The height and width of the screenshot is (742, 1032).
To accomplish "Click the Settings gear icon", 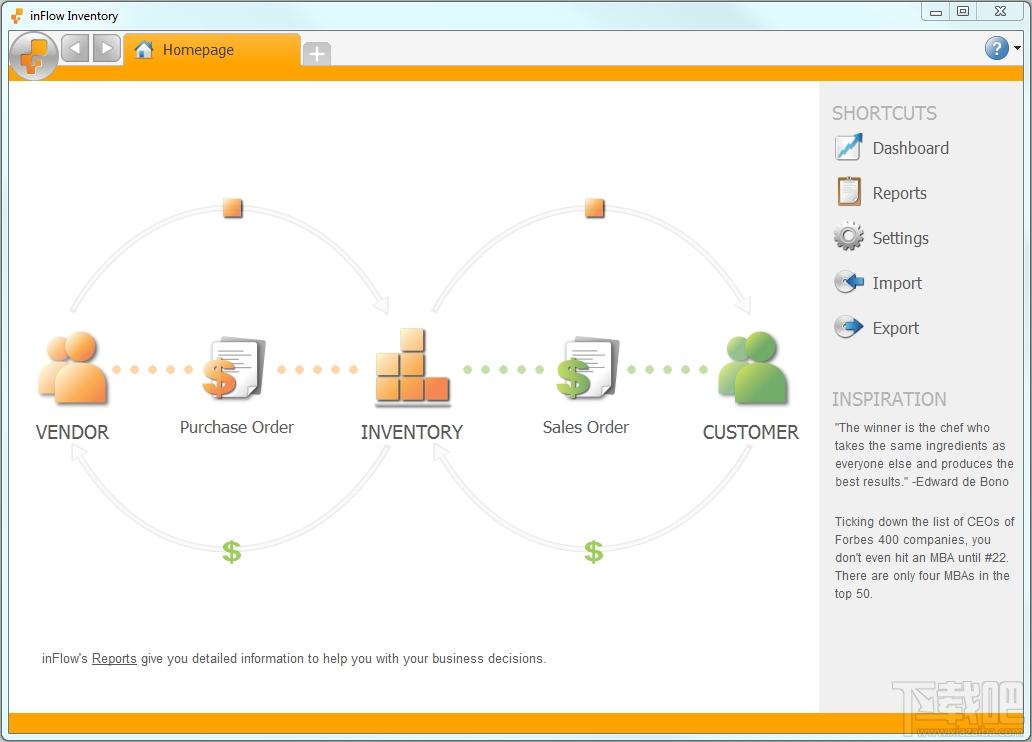I will coord(848,236).
